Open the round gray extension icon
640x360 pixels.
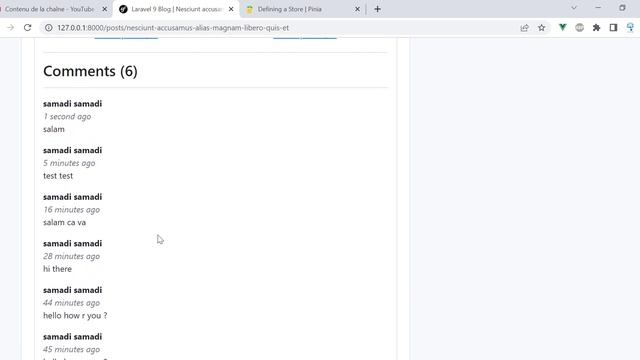(580, 27)
